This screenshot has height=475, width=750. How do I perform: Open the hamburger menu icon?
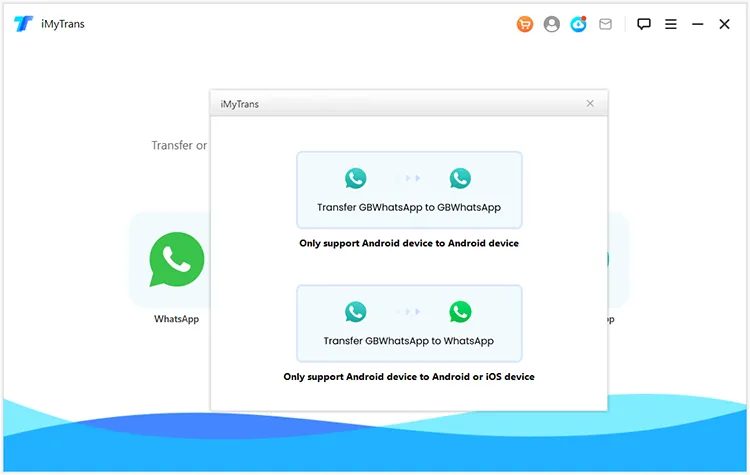(671, 24)
